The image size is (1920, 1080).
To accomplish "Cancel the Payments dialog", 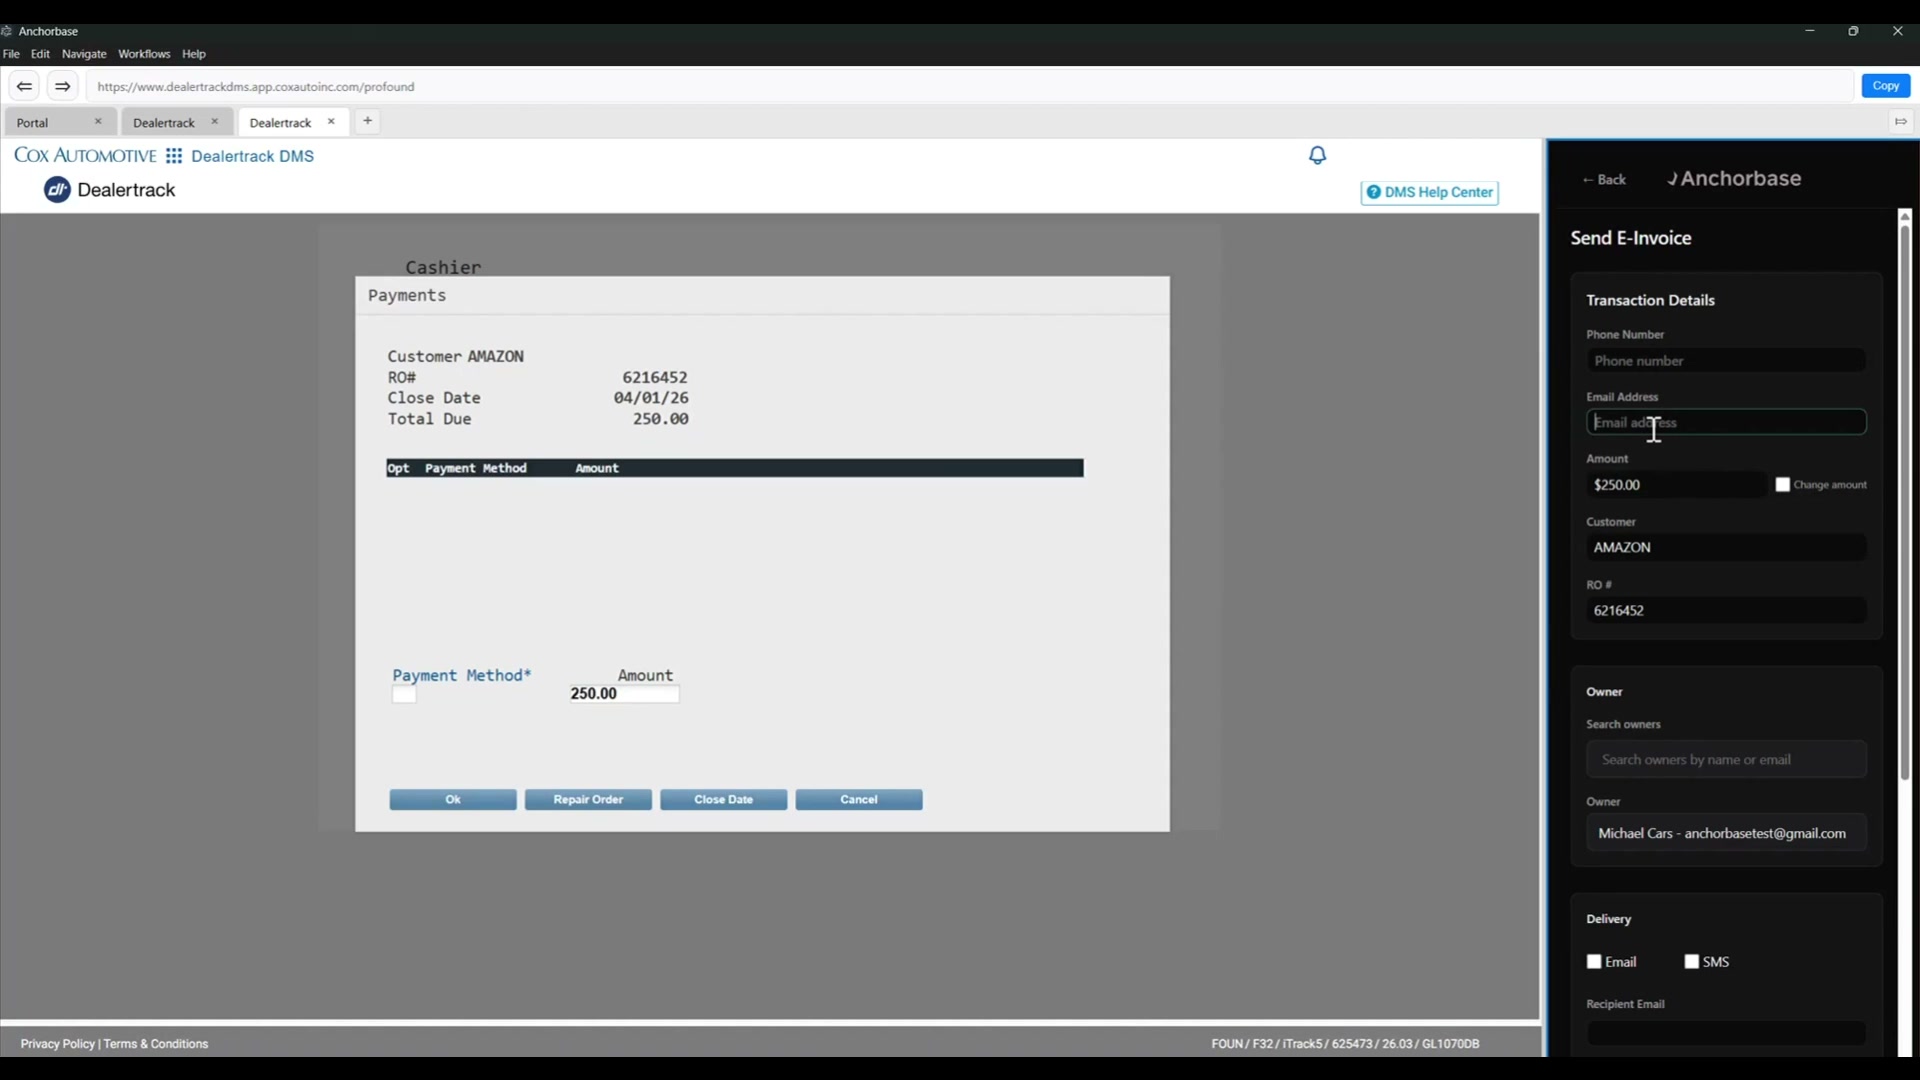I will 859,800.
